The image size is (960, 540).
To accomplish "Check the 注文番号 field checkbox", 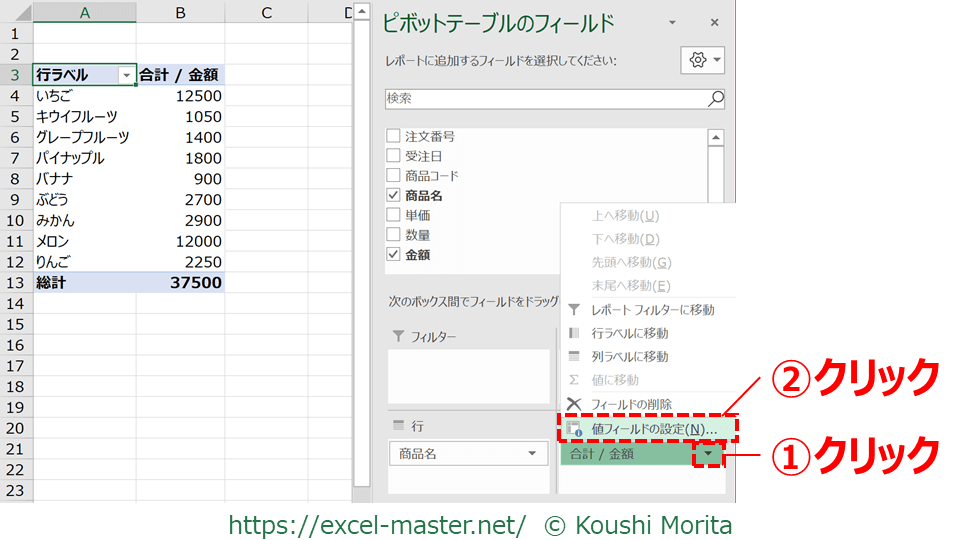I will pos(393,136).
